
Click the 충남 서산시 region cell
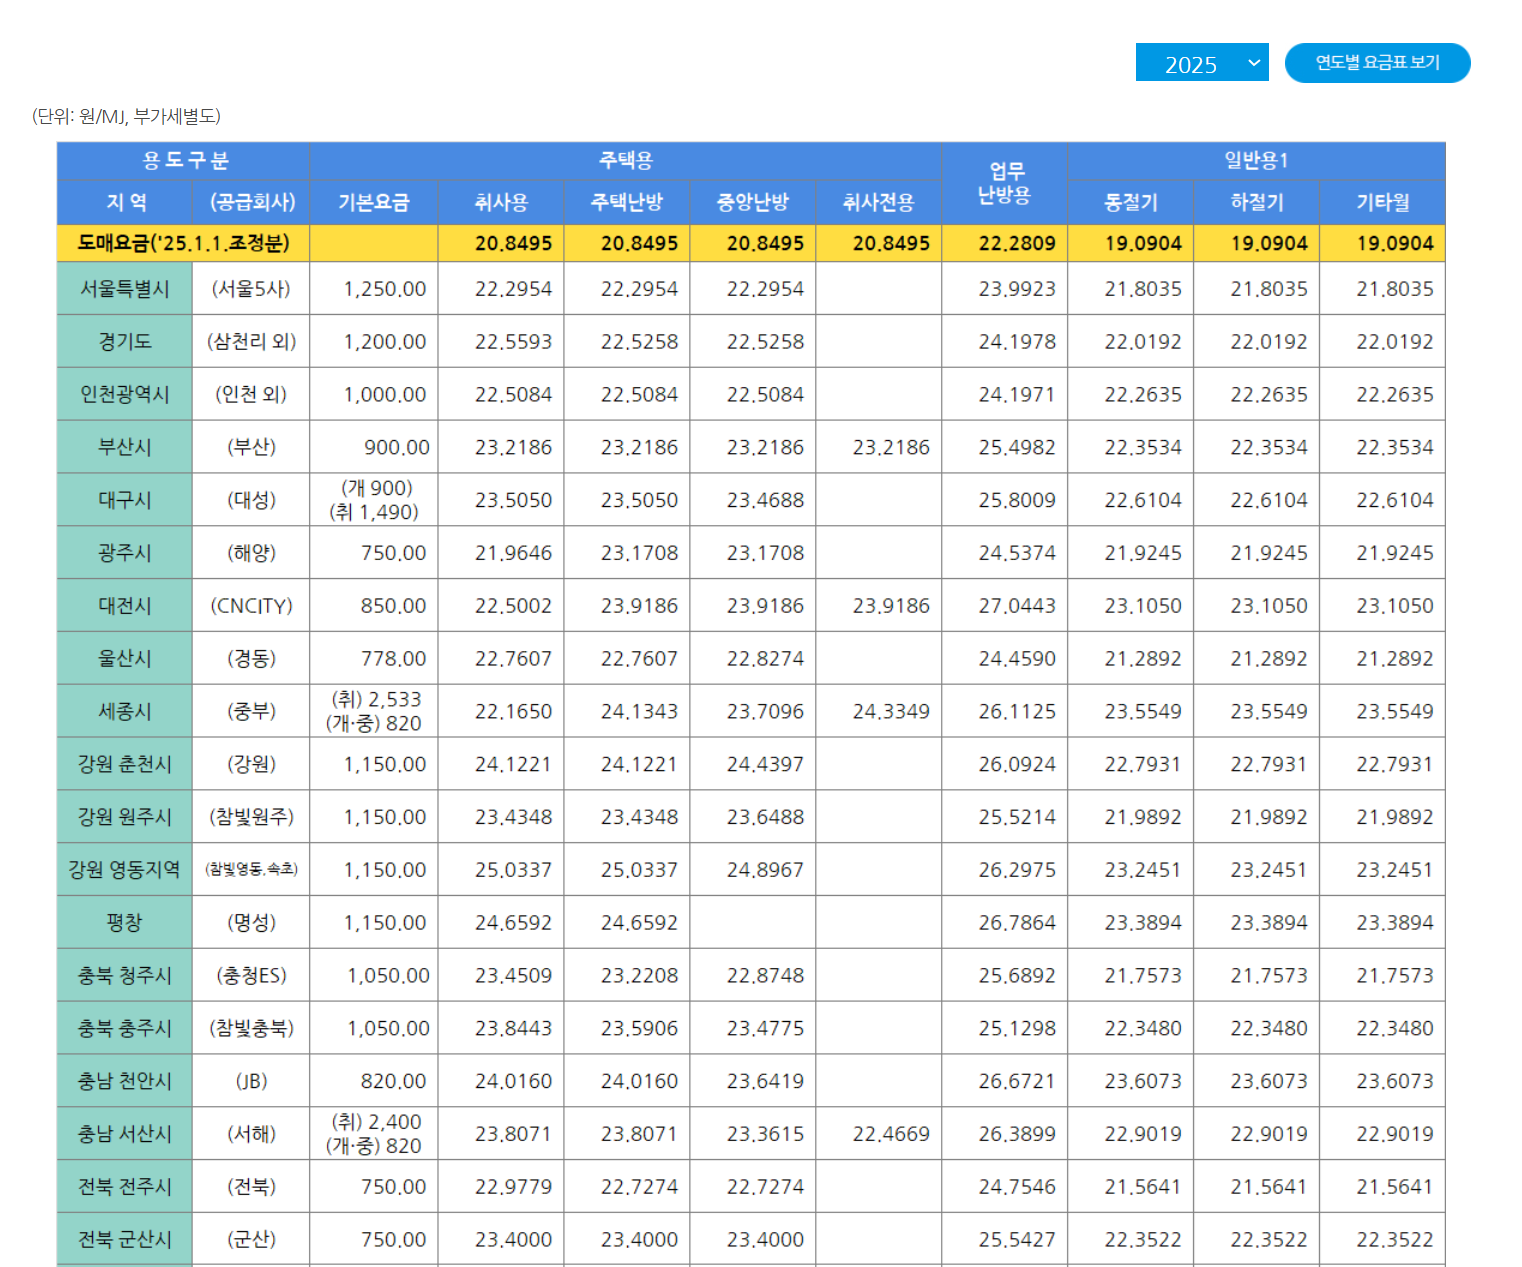(x=125, y=1134)
